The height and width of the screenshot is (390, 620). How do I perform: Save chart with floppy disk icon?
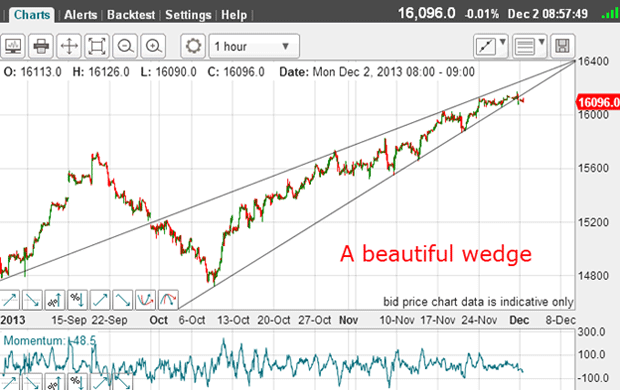coord(562,46)
